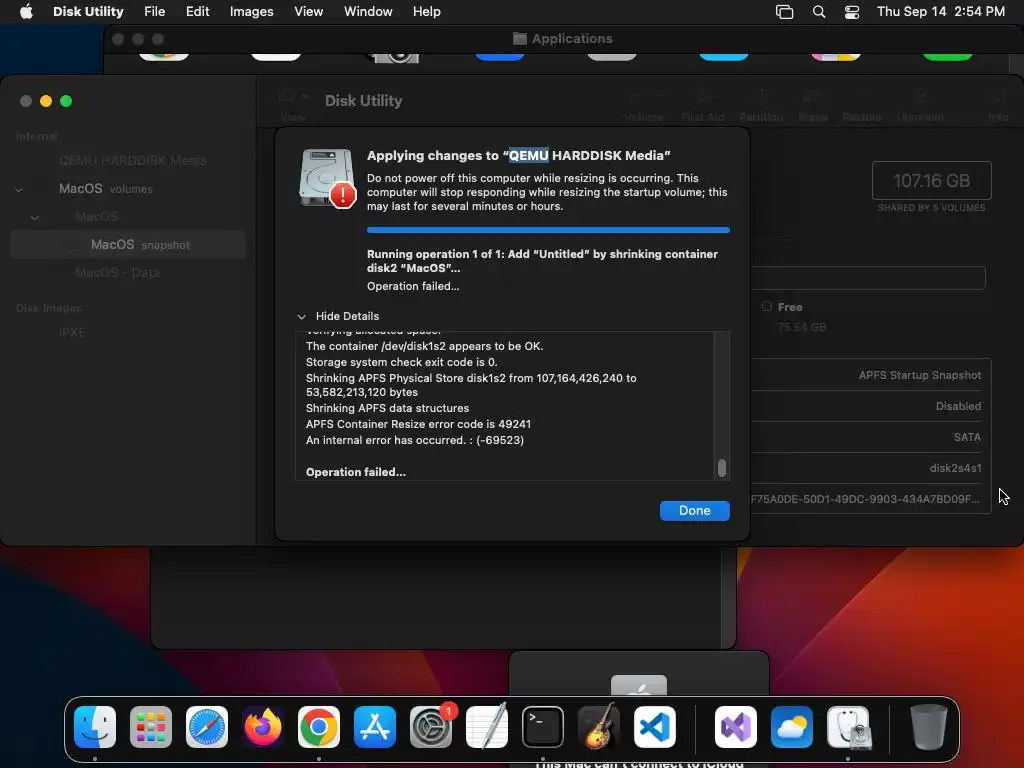Click the hard disk warning icon in dialog

[327, 178]
